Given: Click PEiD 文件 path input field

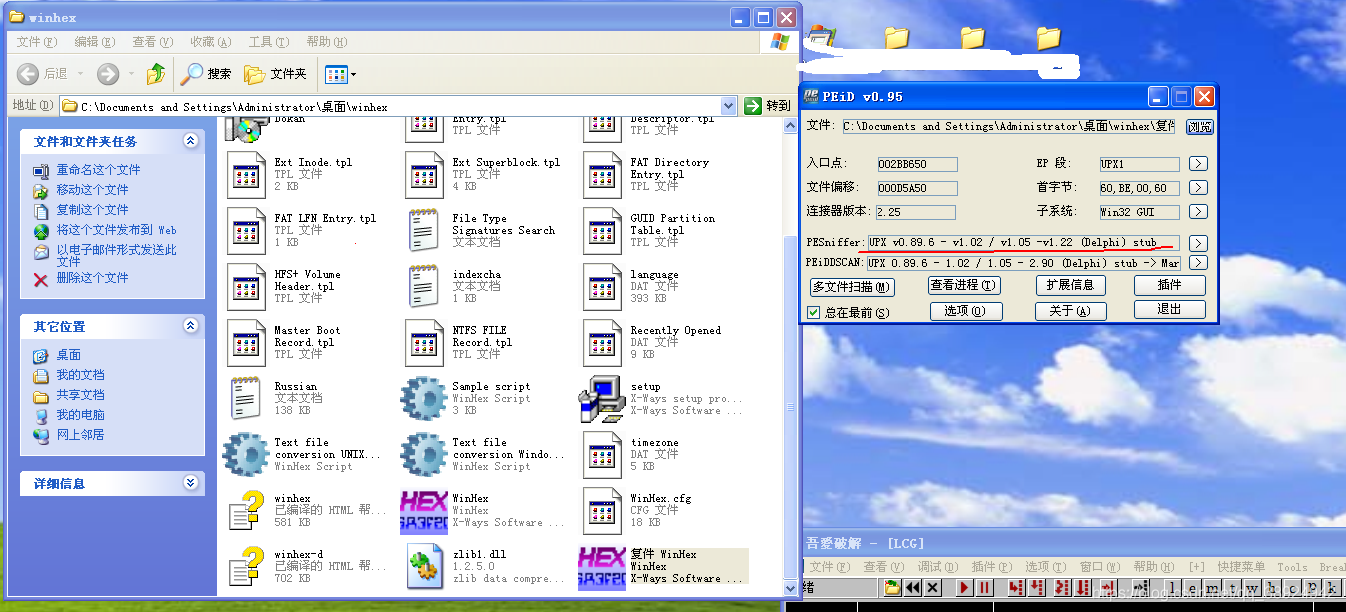Looking at the screenshot, I should [1010, 127].
